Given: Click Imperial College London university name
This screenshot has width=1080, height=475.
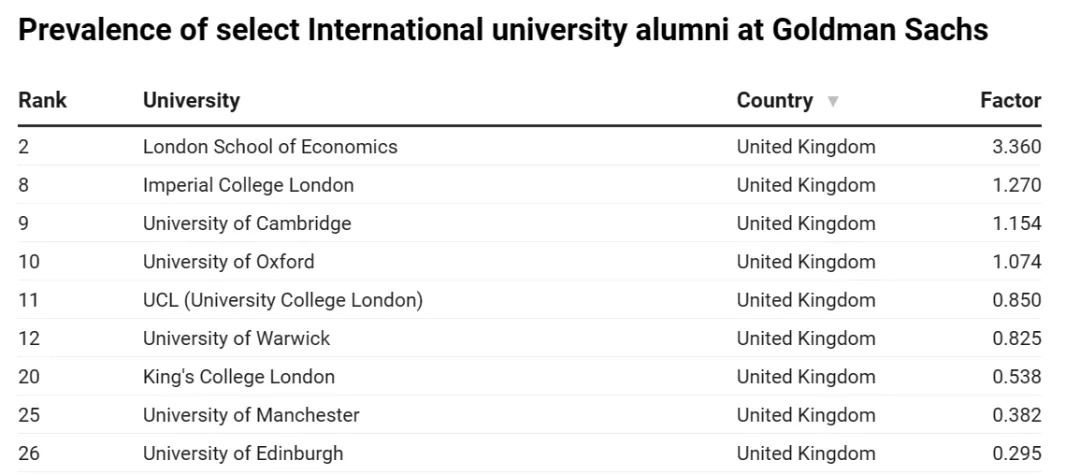Looking at the screenshot, I should [248, 185].
